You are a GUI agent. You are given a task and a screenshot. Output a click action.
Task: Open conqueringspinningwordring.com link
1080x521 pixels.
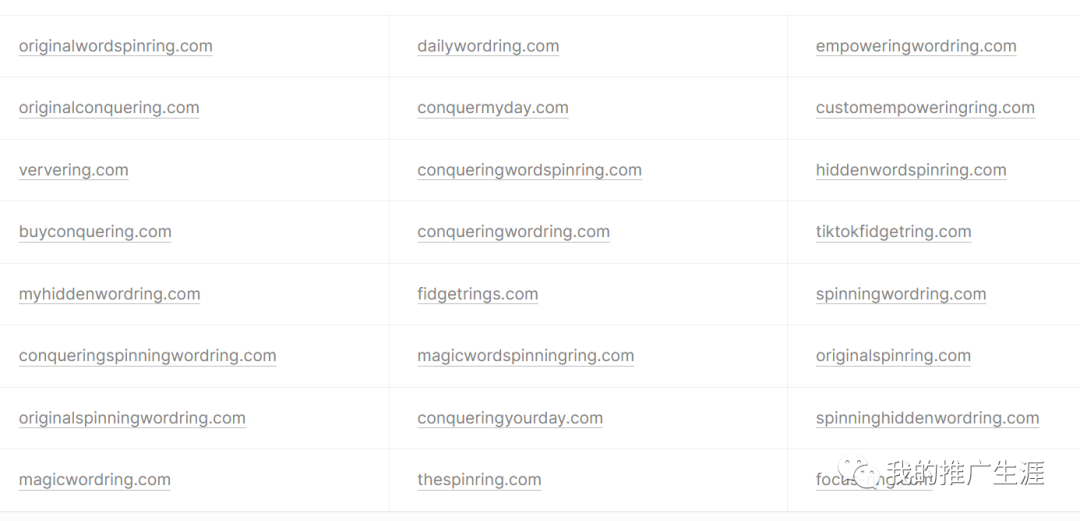click(147, 356)
